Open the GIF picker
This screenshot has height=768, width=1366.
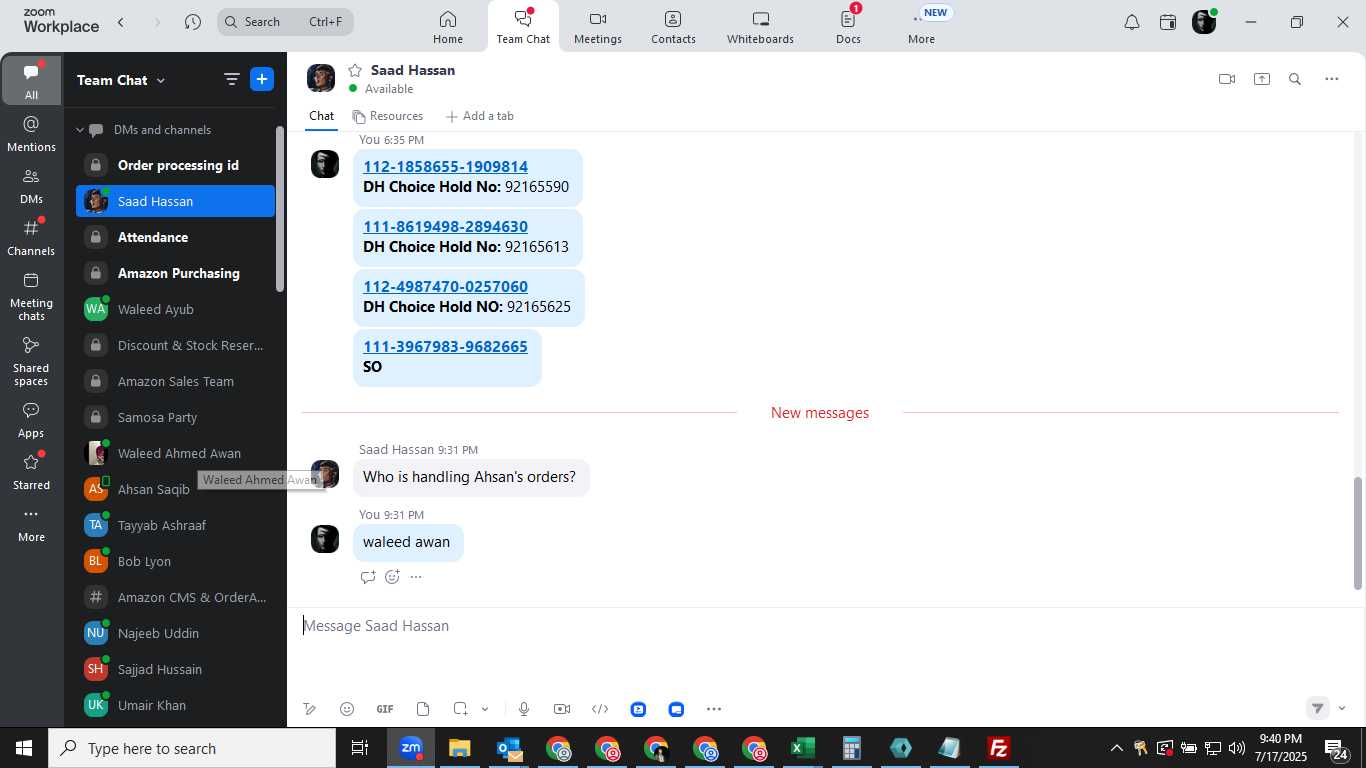(385, 709)
